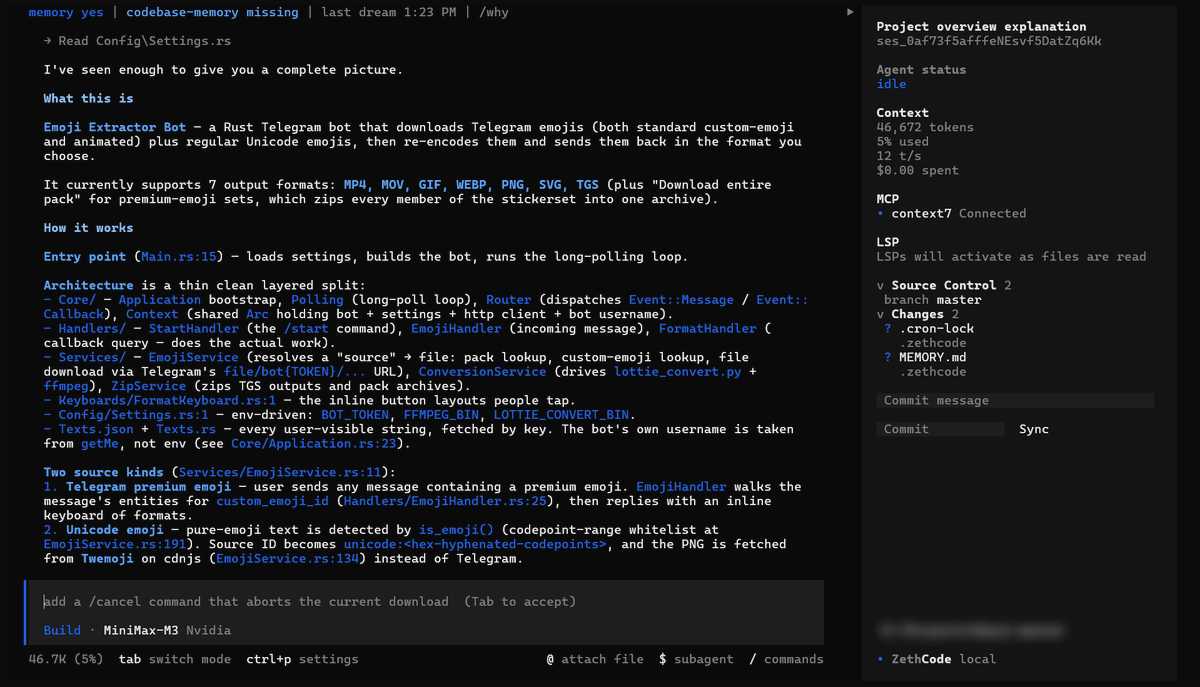Screen dimensions: 1200x687
Task: Click the How it works heading
Action: pos(88,228)
